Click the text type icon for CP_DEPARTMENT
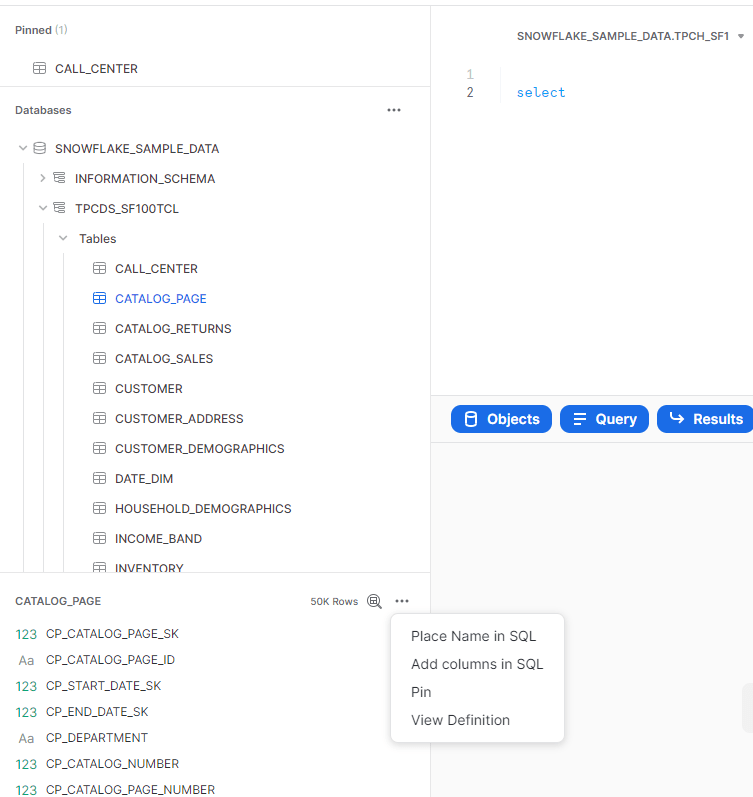This screenshot has height=797, width=753. [26, 738]
